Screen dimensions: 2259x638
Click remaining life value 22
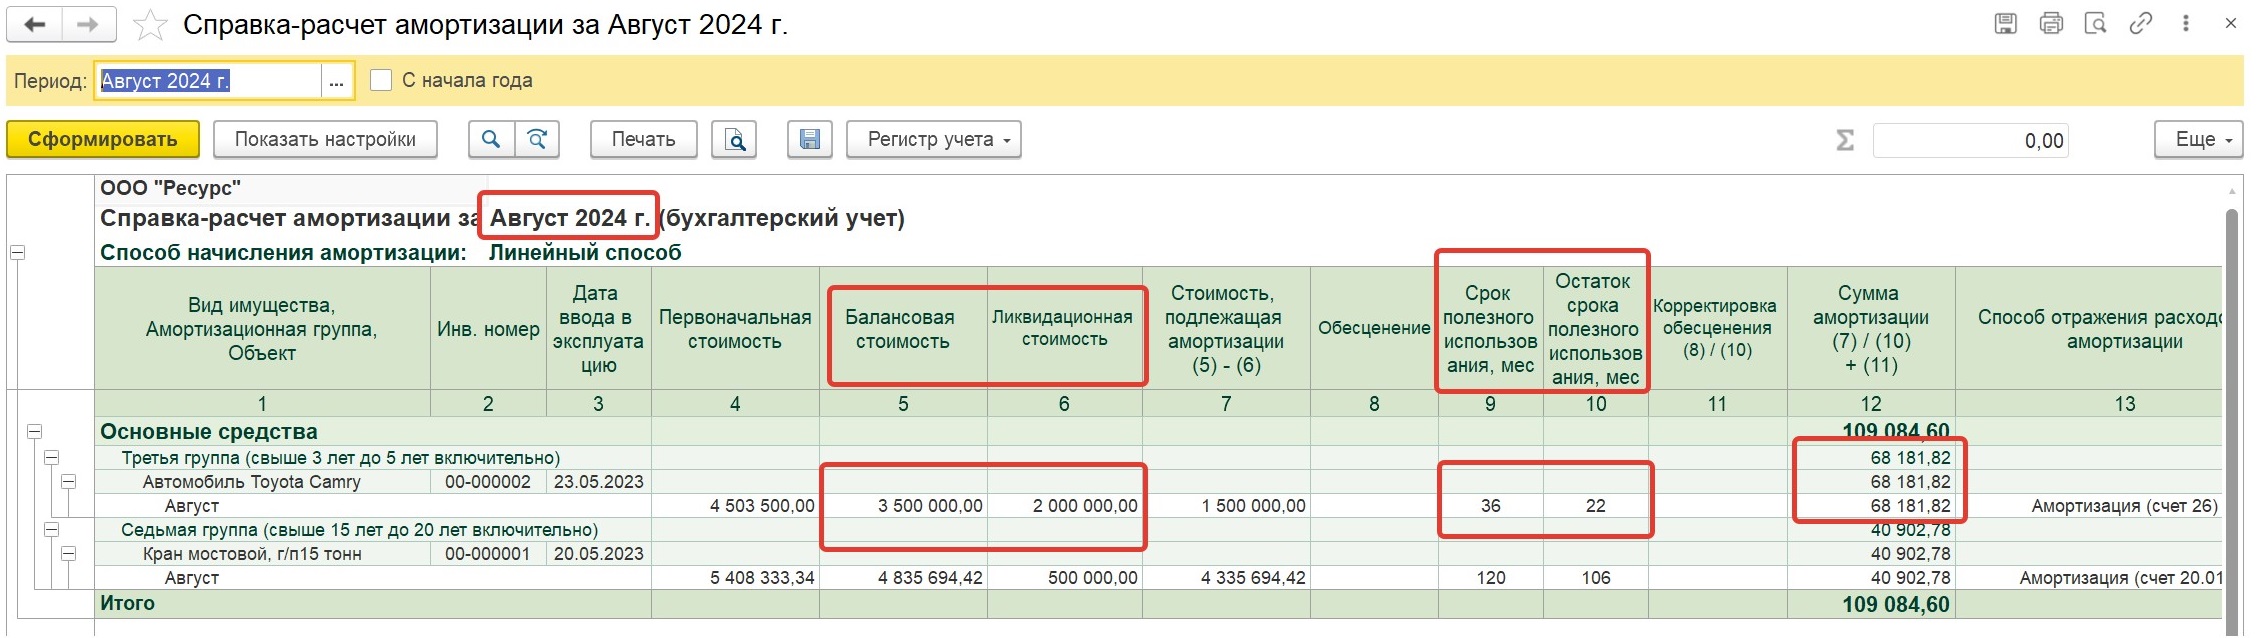[x=1595, y=506]
